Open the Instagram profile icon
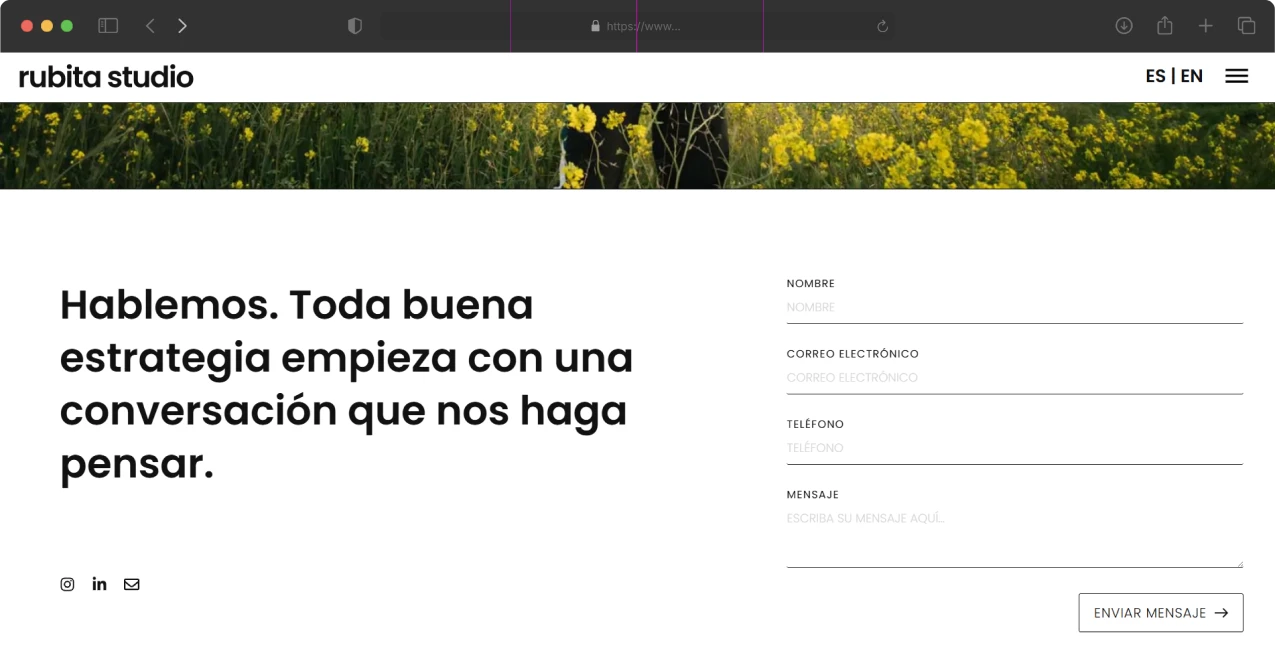This screenshot has height=656, width=1275. point(67,584)
